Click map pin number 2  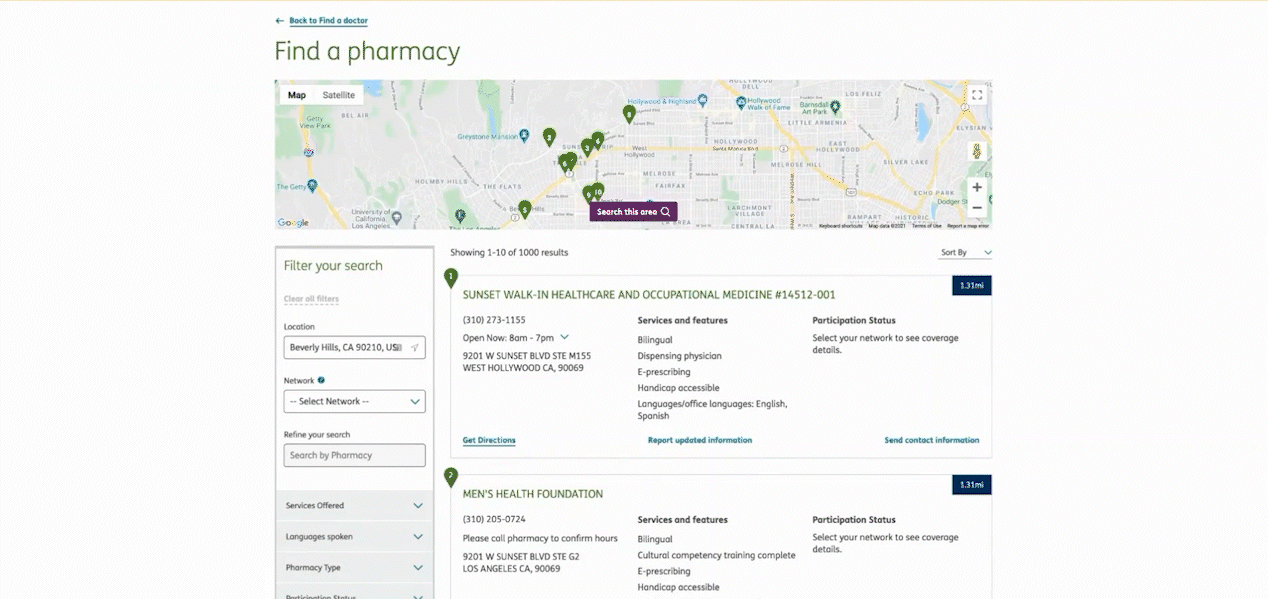549,136
